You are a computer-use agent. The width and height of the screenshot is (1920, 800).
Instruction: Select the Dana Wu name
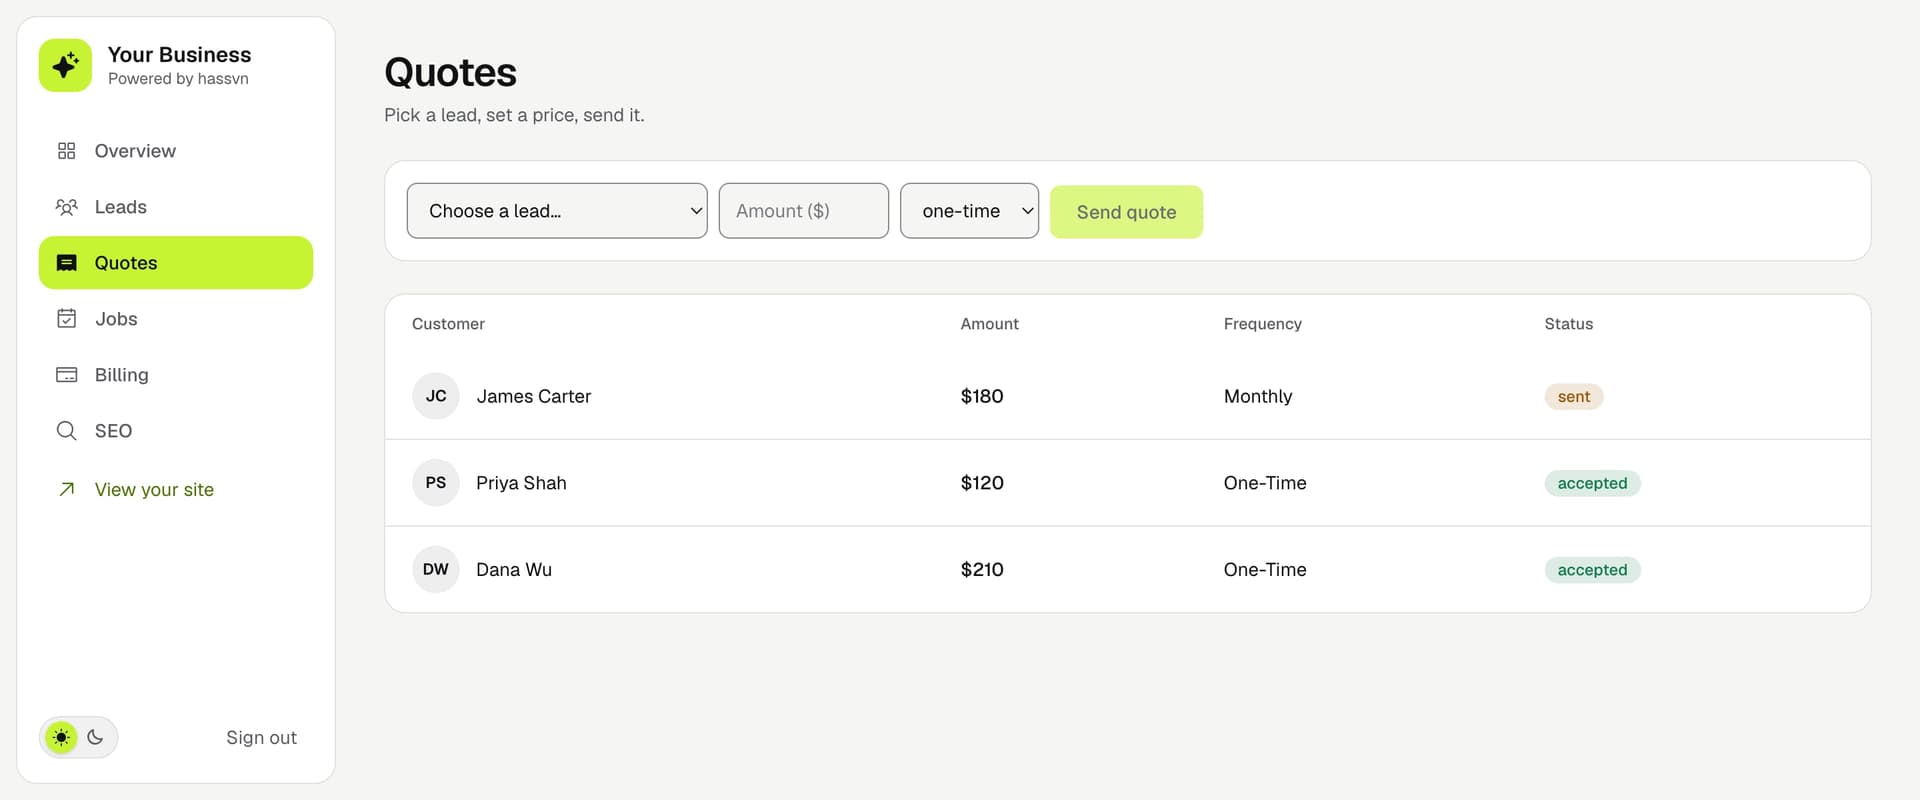(513, 570)
